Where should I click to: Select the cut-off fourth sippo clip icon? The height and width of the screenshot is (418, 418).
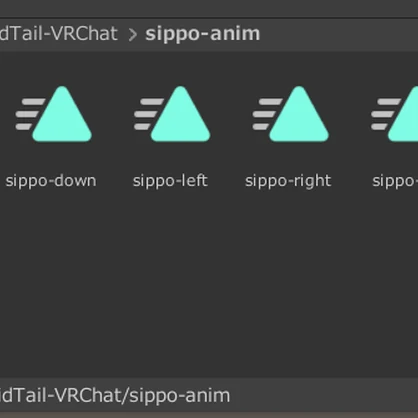pyautogui.click(x=395, y=114)
